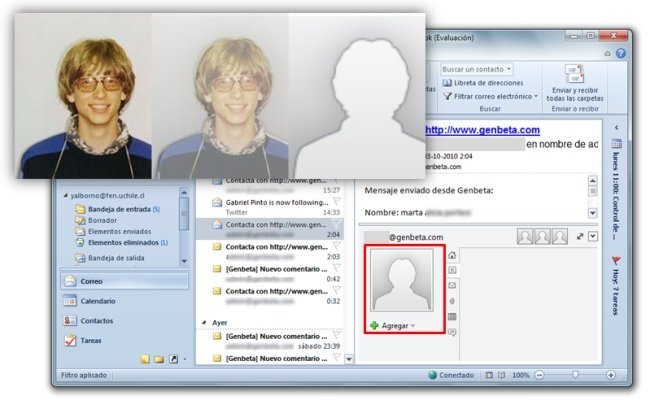Click the Buscar un contacto search box
This screenshot has width=650, height=413.
[476, 69]
